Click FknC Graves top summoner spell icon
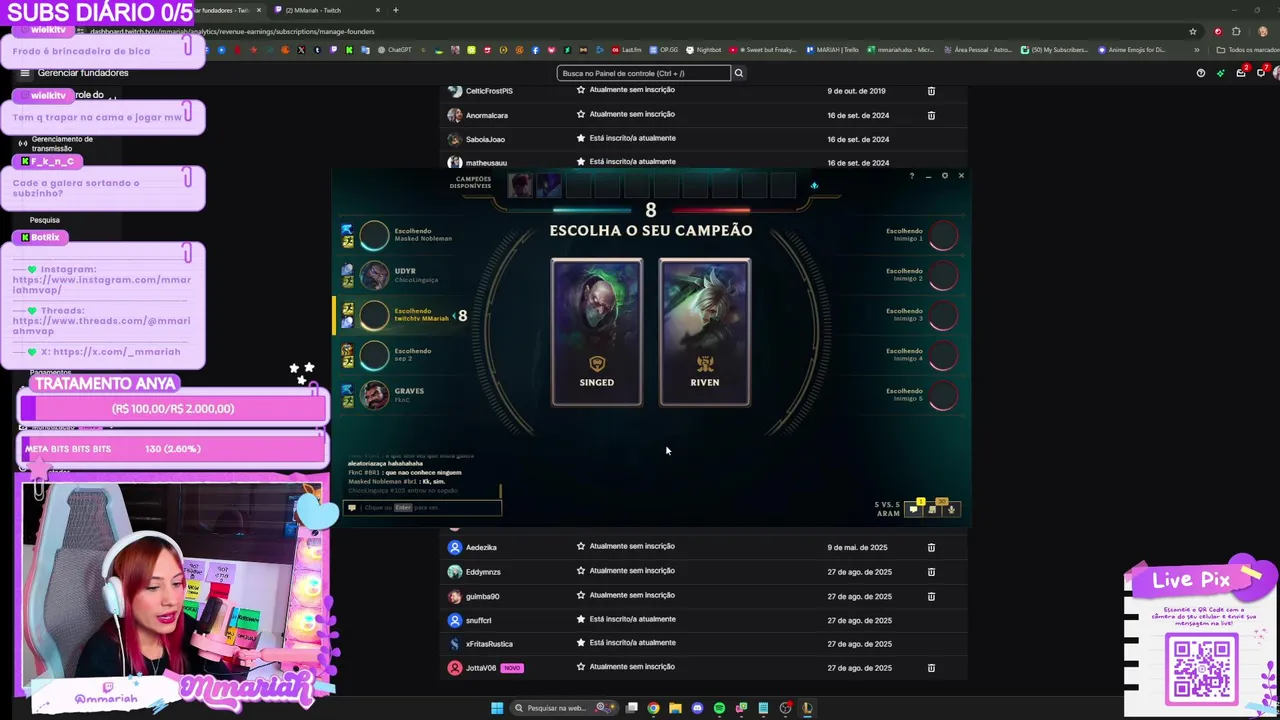 point(347,390)
